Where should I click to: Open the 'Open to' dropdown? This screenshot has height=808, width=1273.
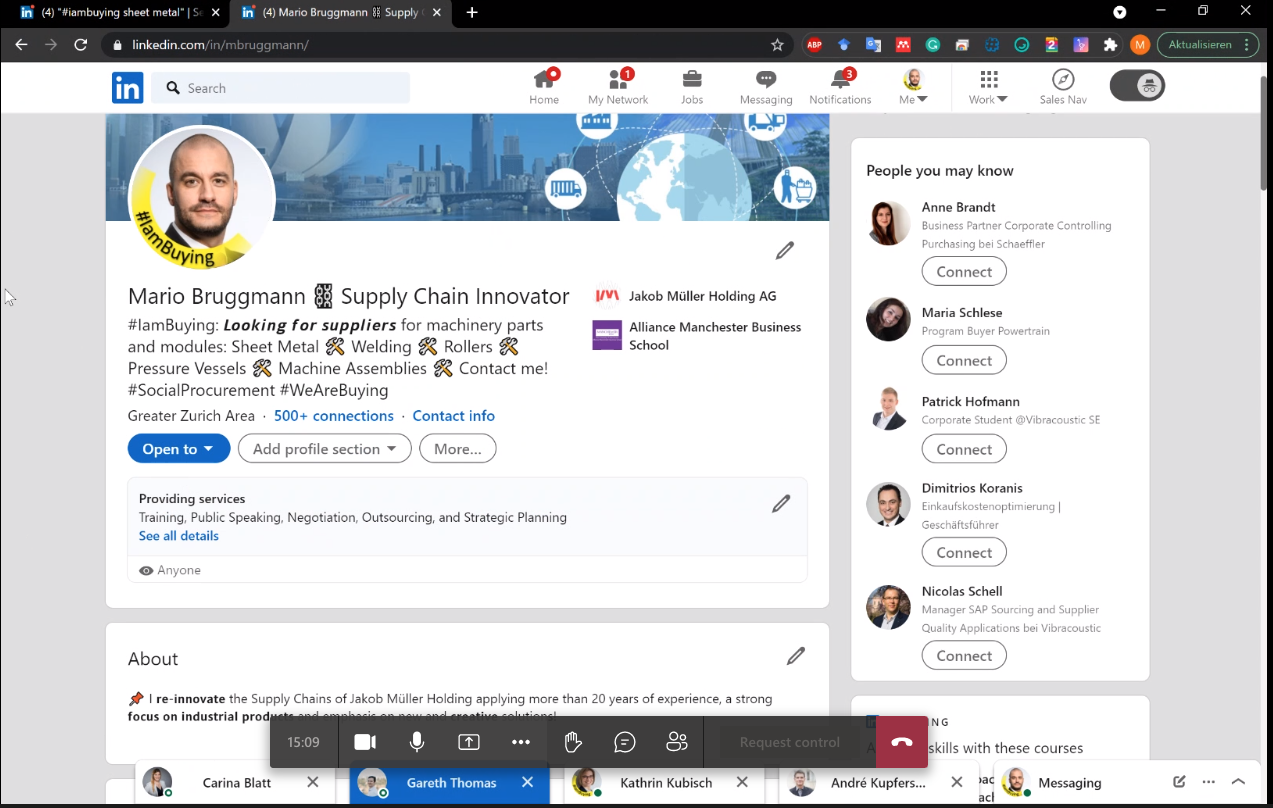179,449
